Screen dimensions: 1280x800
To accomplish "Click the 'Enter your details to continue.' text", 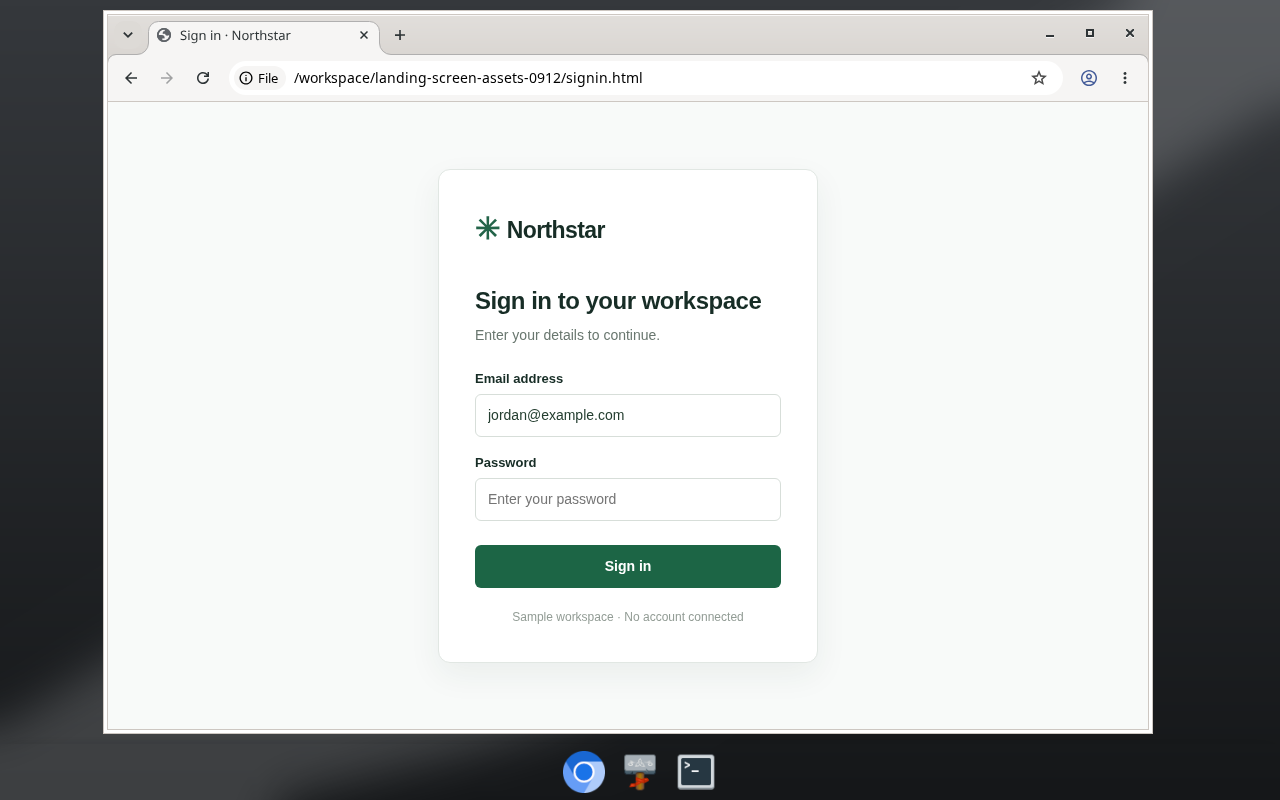I will coord(567,335).
